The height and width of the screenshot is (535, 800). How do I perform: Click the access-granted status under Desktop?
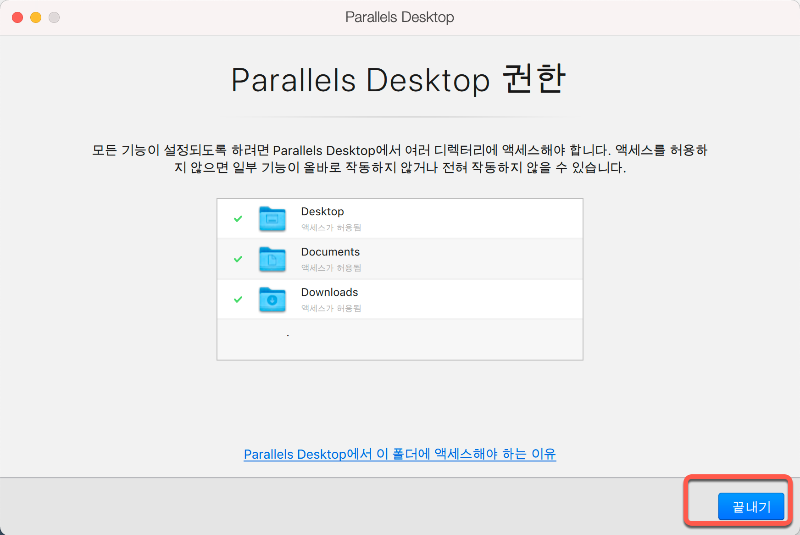point(331,227)
